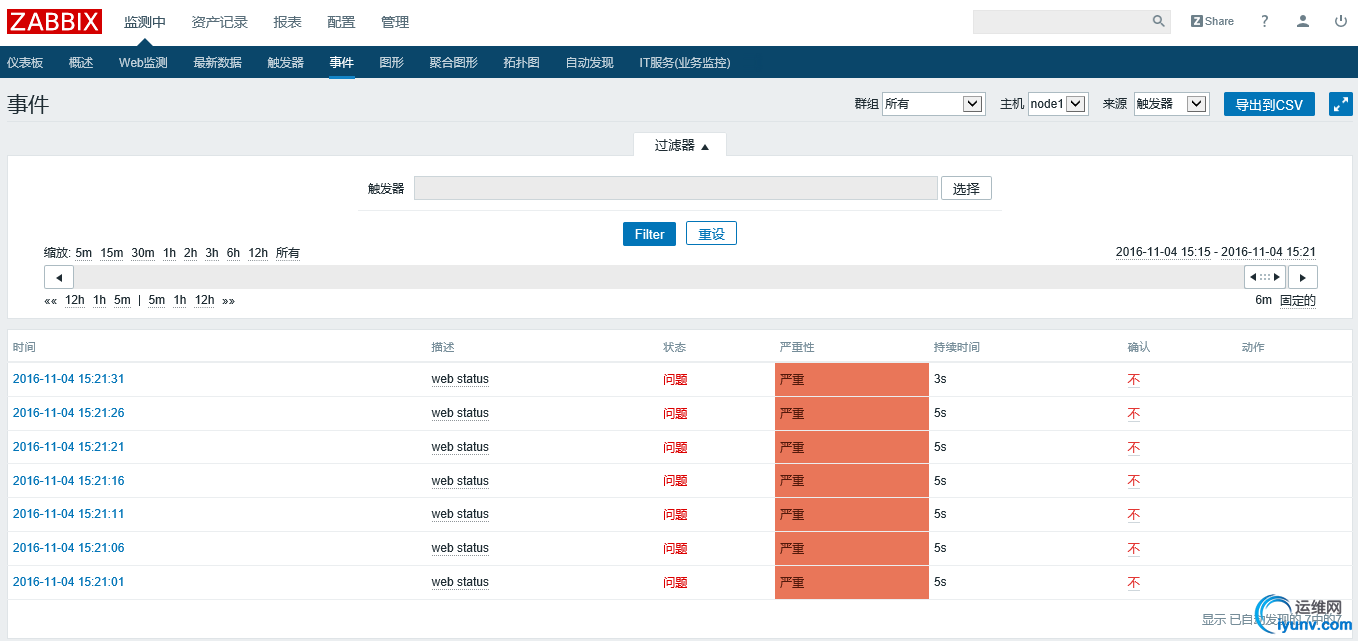Switch to the Web监测 submenu tab
1358x641 pixels.
click(x=143, y=62)
